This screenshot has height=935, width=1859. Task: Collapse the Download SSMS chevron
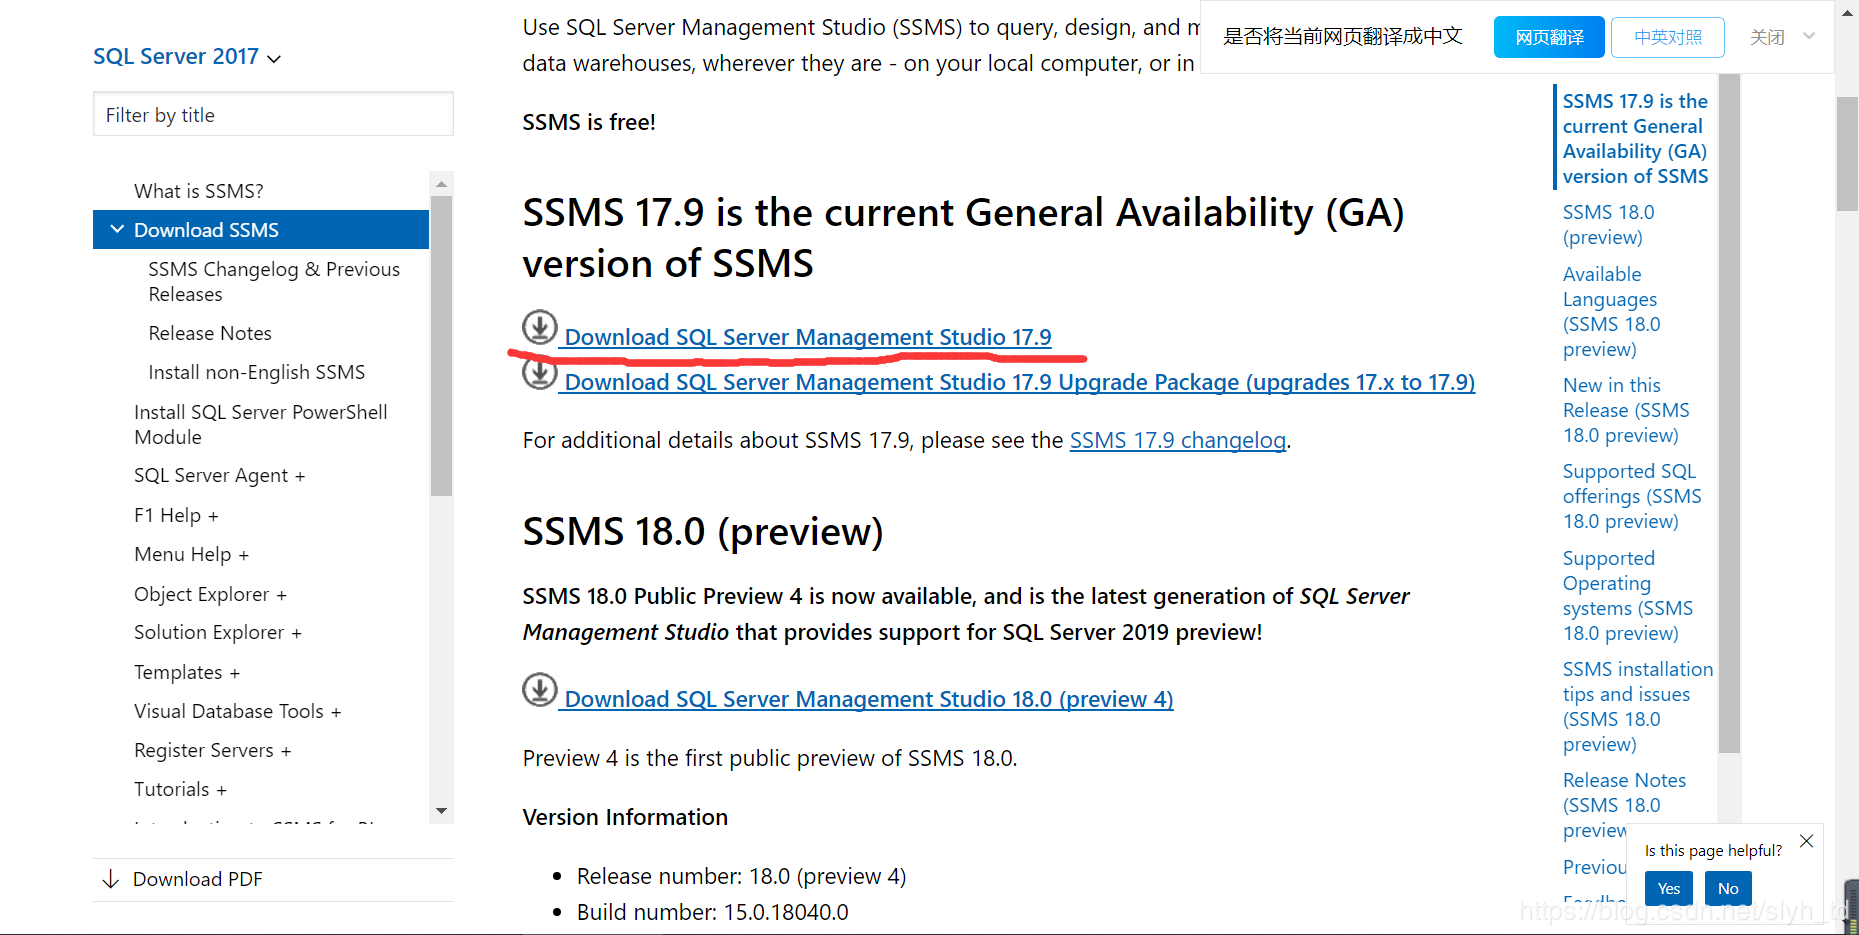pos(117,230)
